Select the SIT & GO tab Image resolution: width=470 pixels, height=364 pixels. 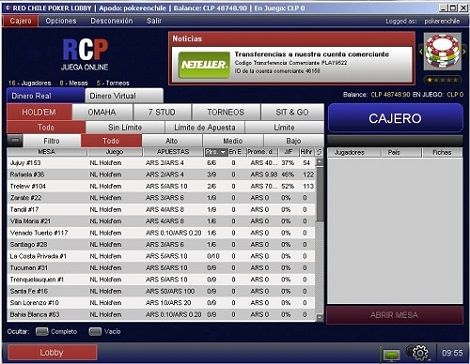(292, 112)
